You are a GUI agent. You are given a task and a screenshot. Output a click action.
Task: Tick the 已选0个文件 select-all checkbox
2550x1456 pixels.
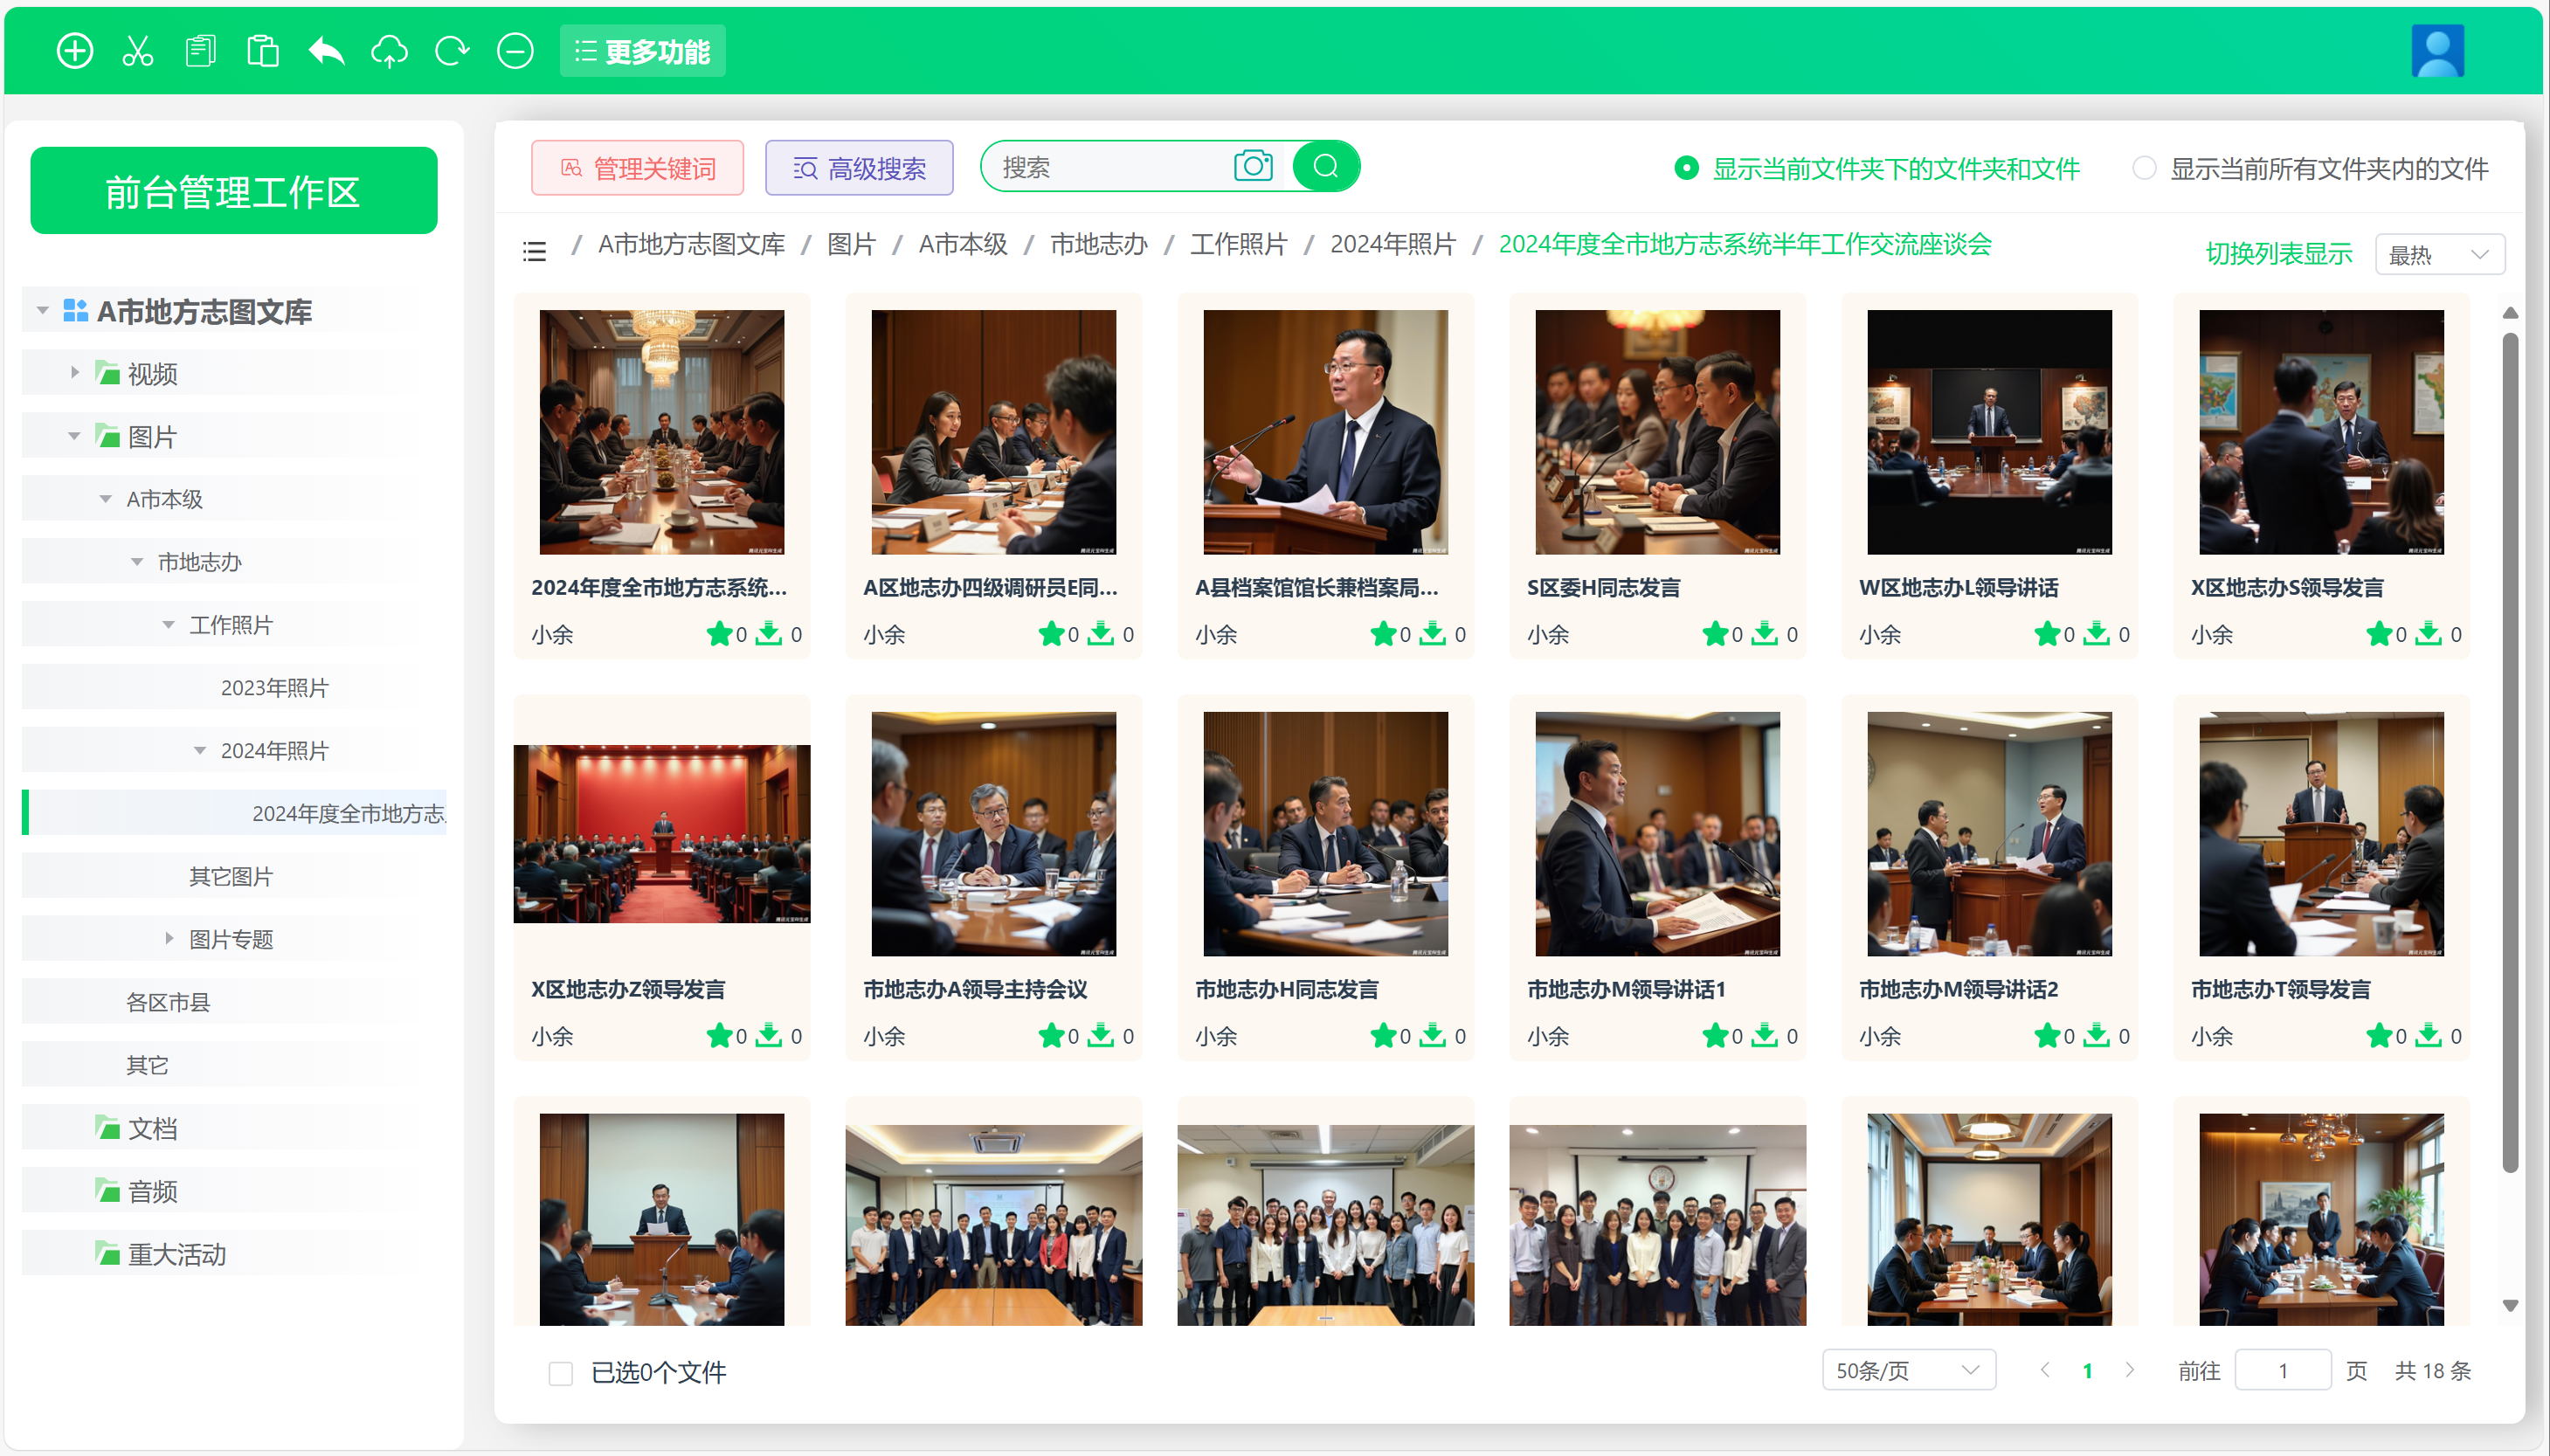coord(561,1373)
